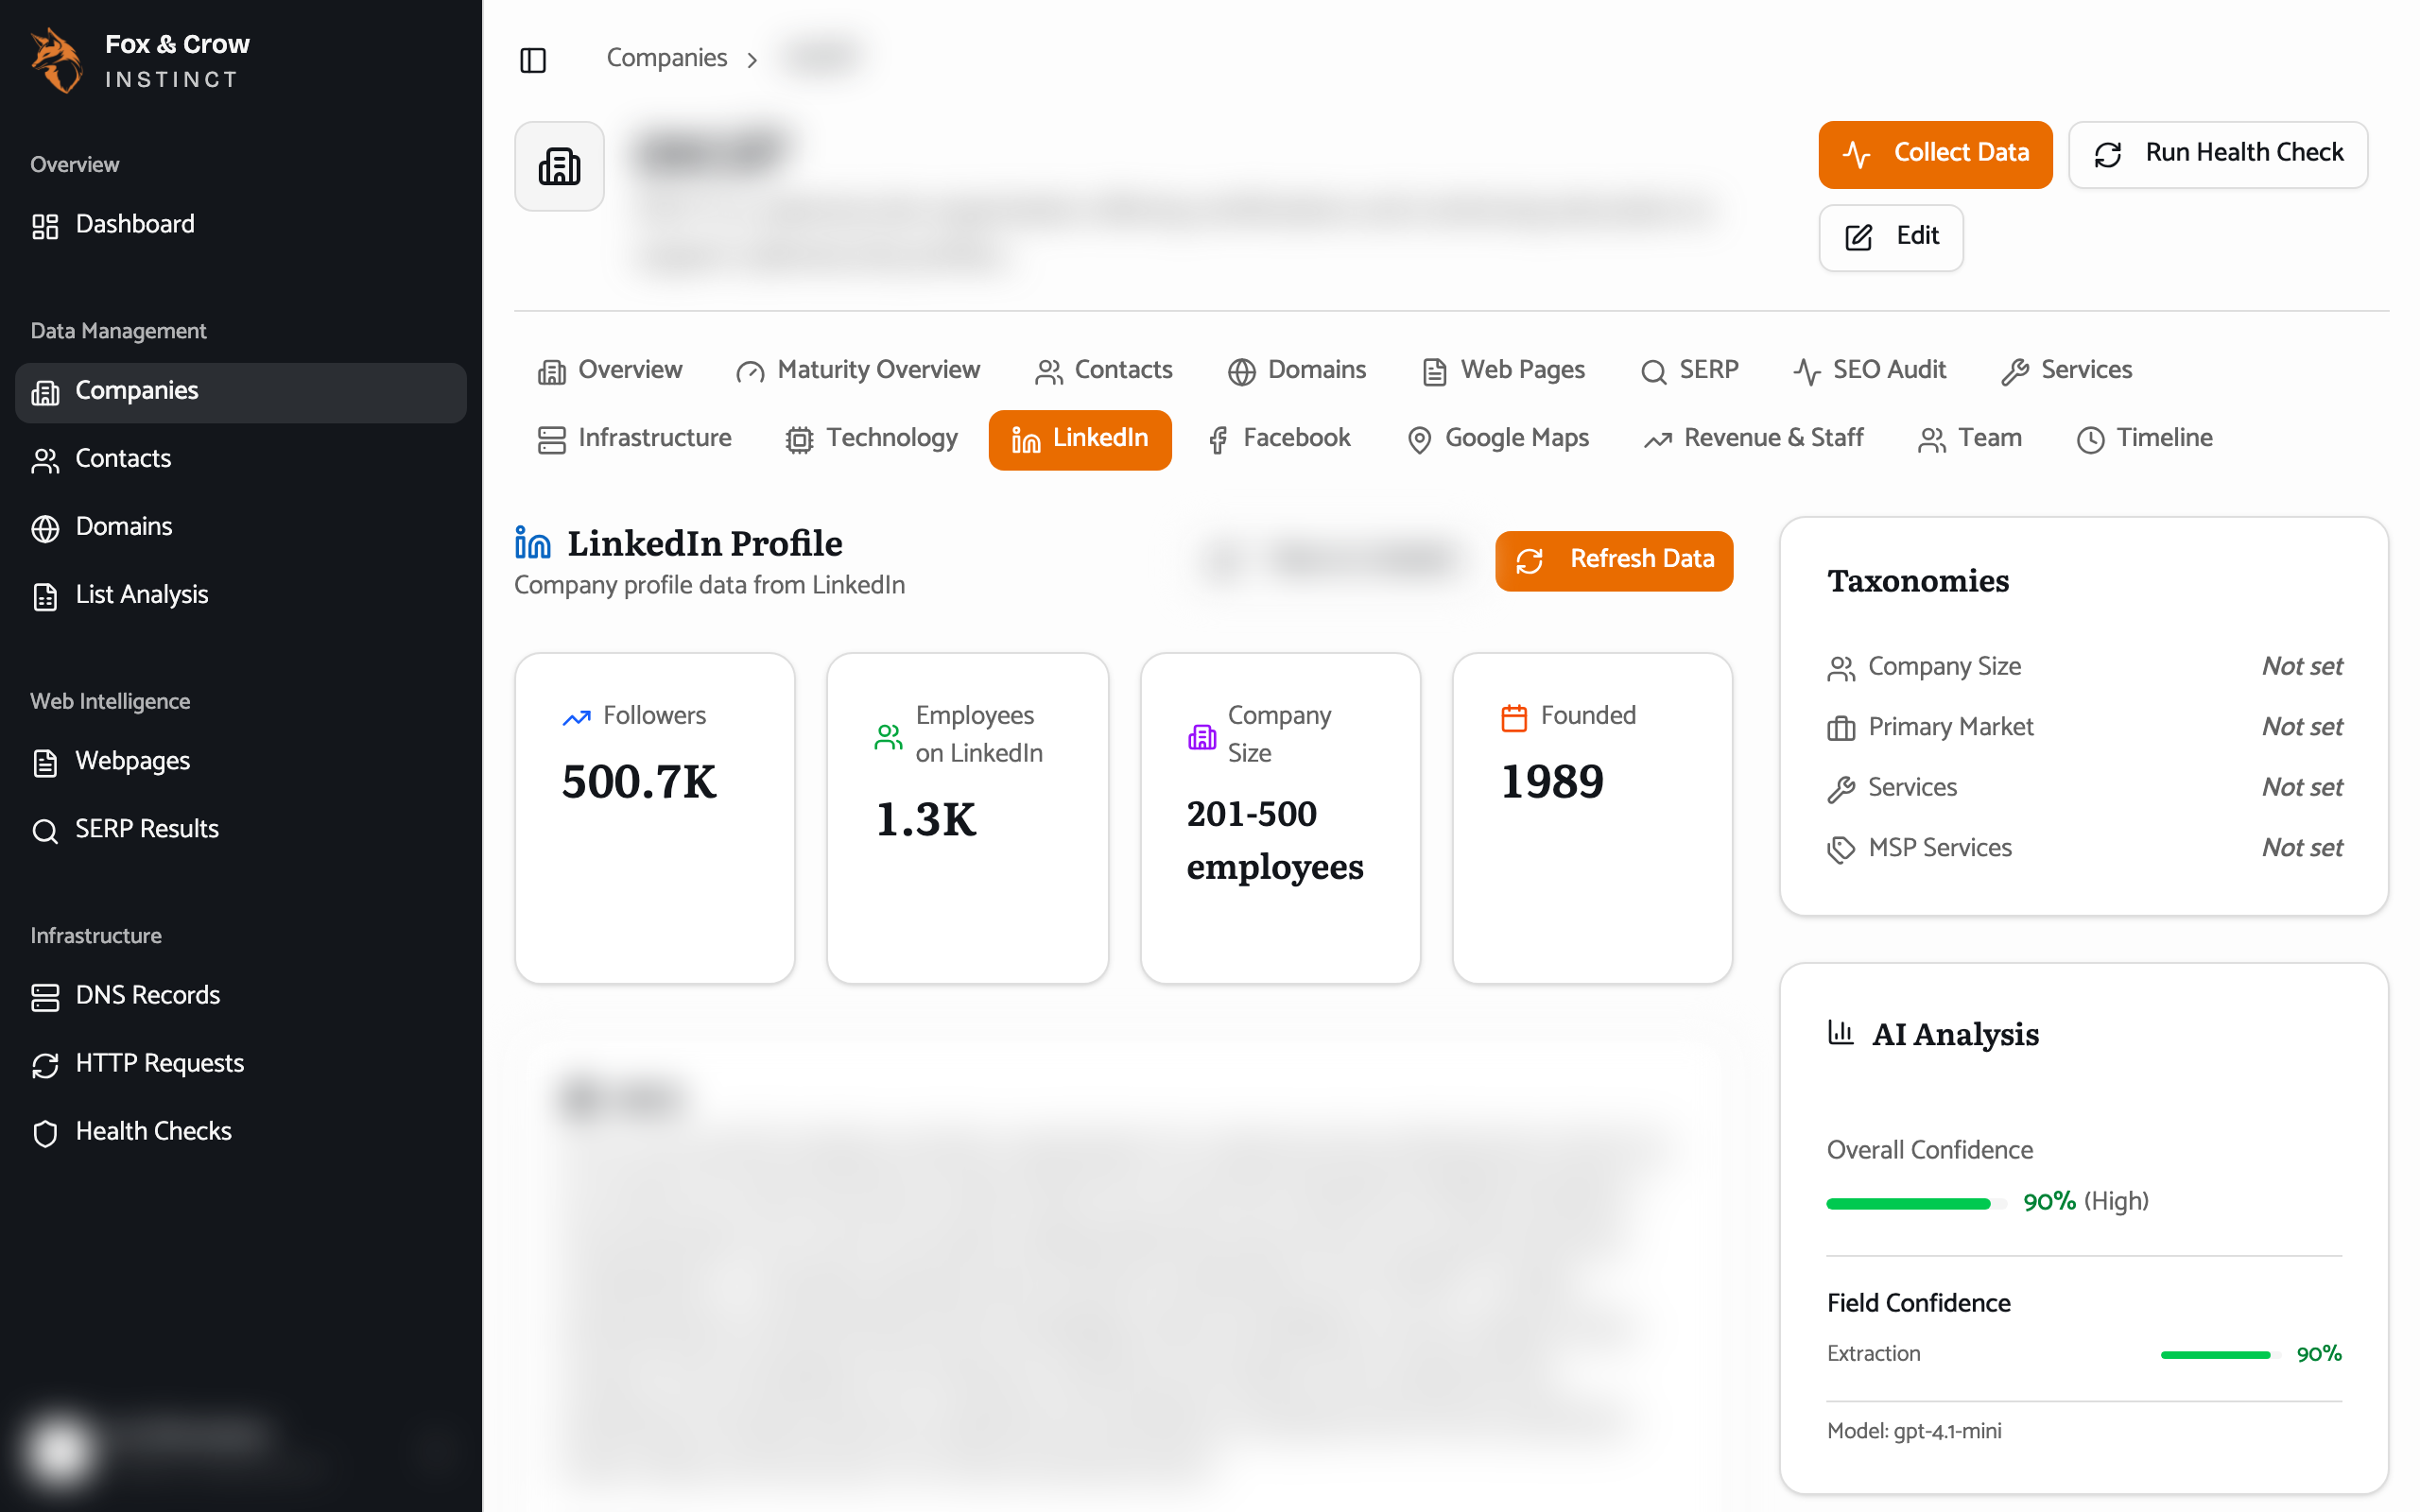Open List Analysis in sidebar

(241, 595)
